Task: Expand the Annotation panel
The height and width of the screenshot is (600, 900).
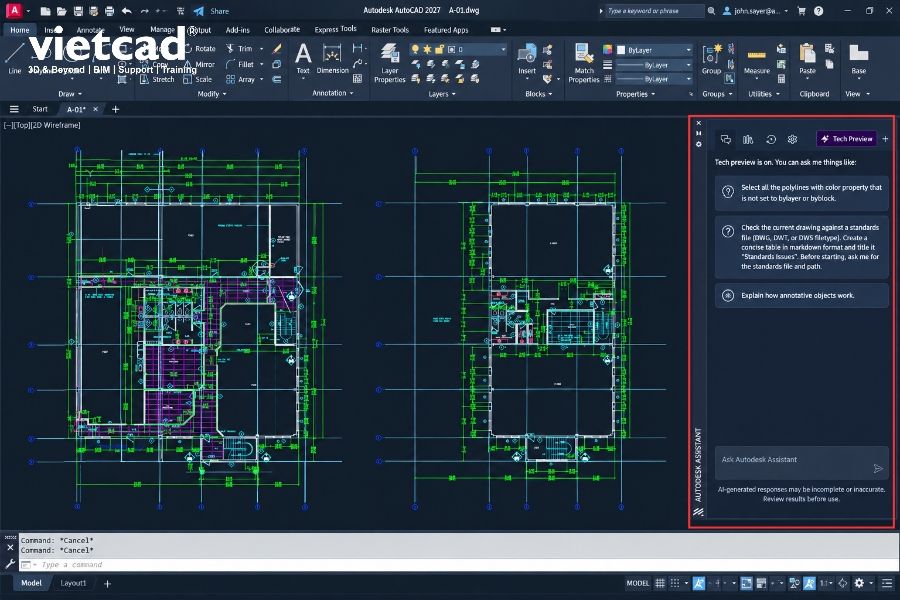Action: [332, 93]
